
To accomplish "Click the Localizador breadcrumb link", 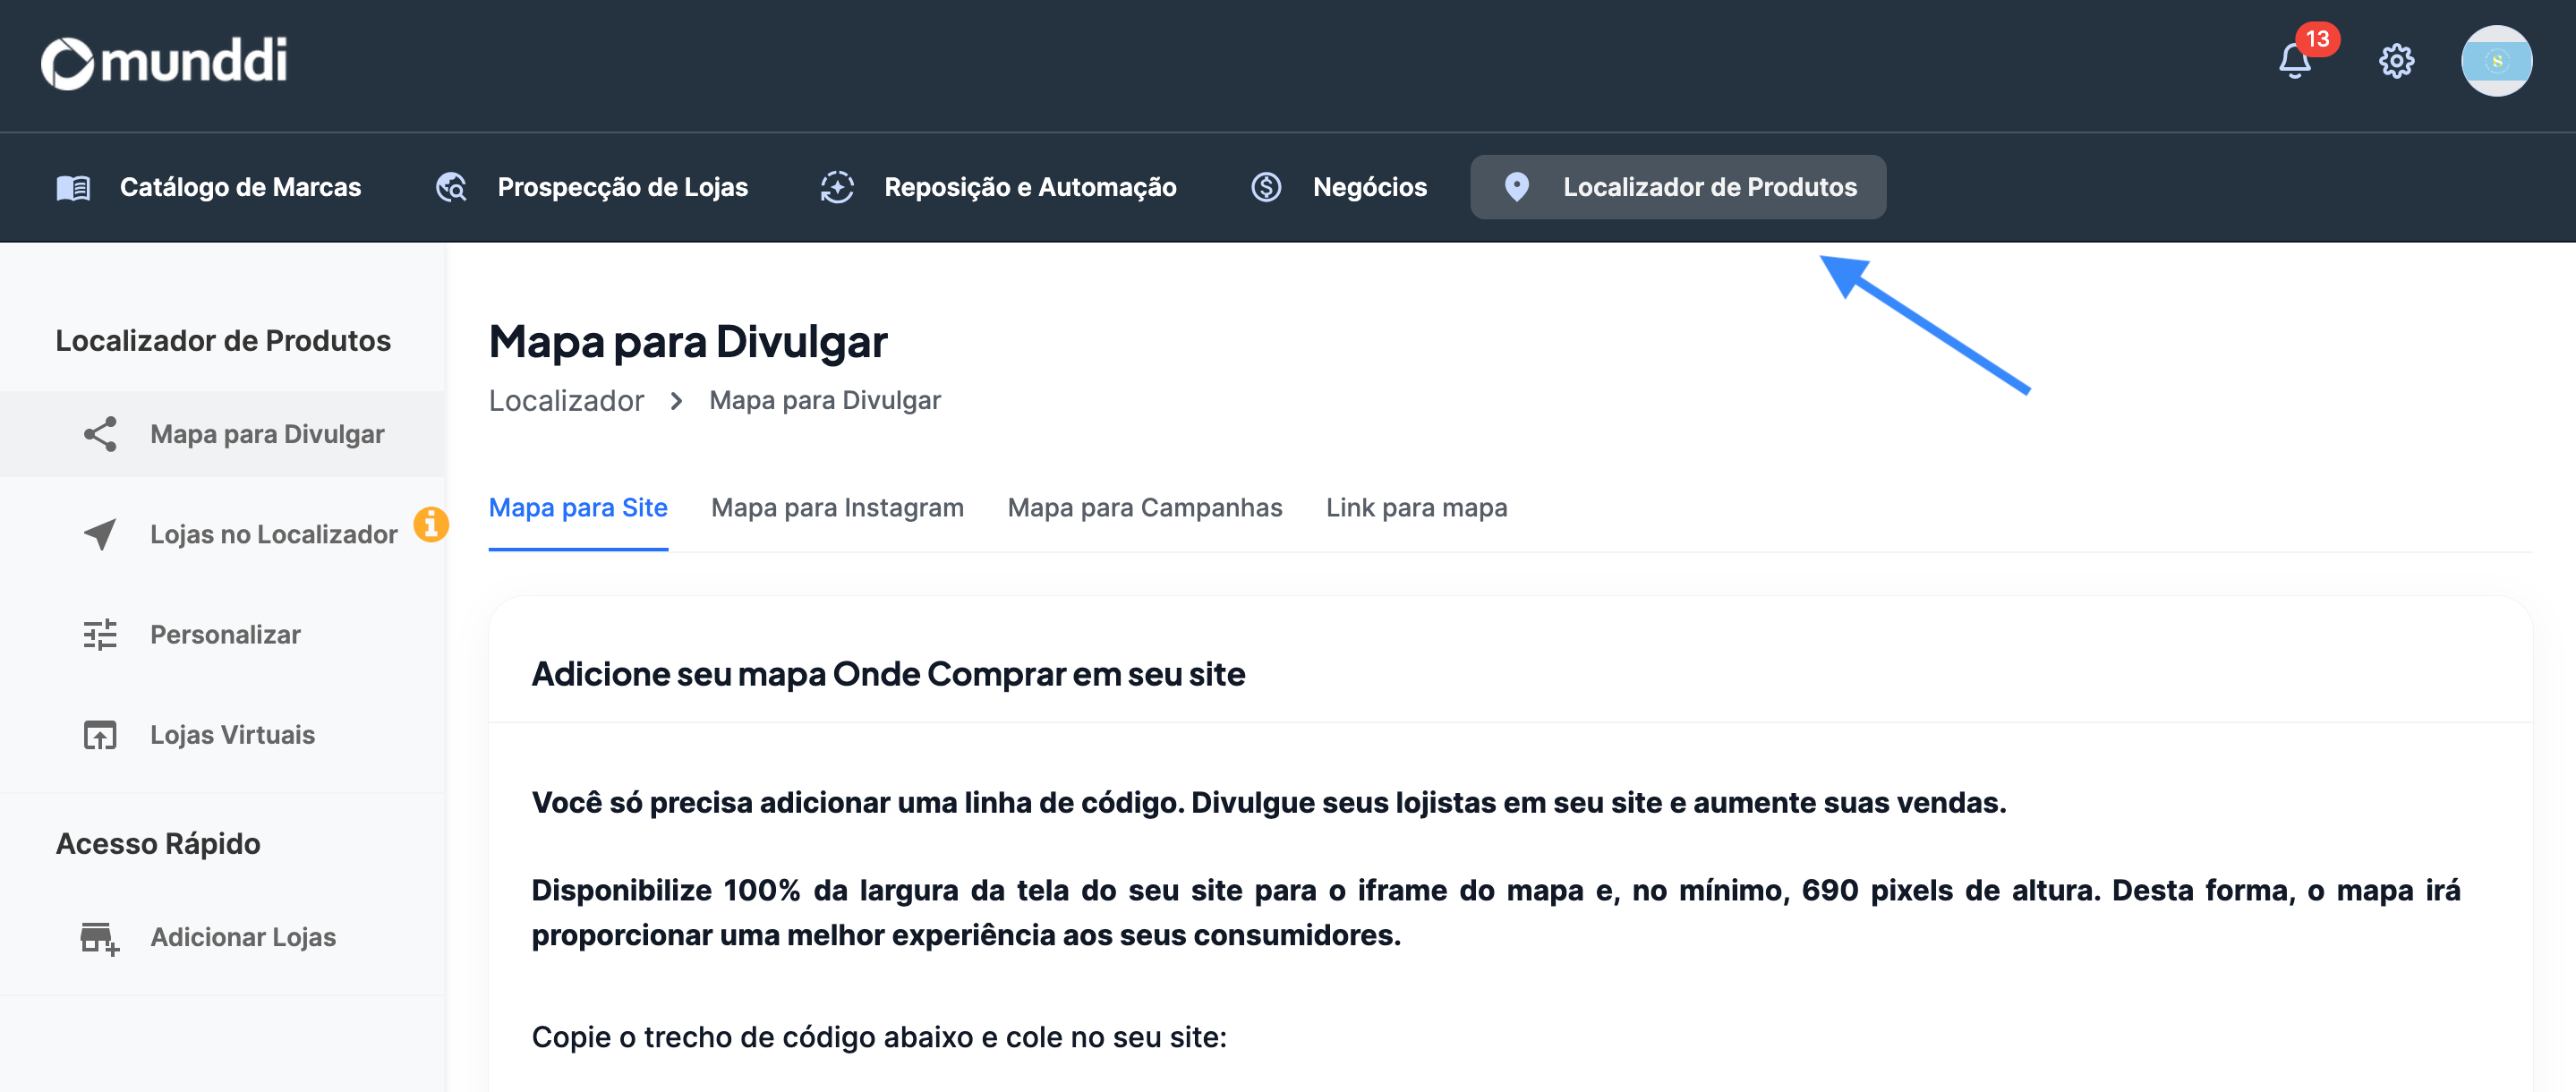I will 565,400.
